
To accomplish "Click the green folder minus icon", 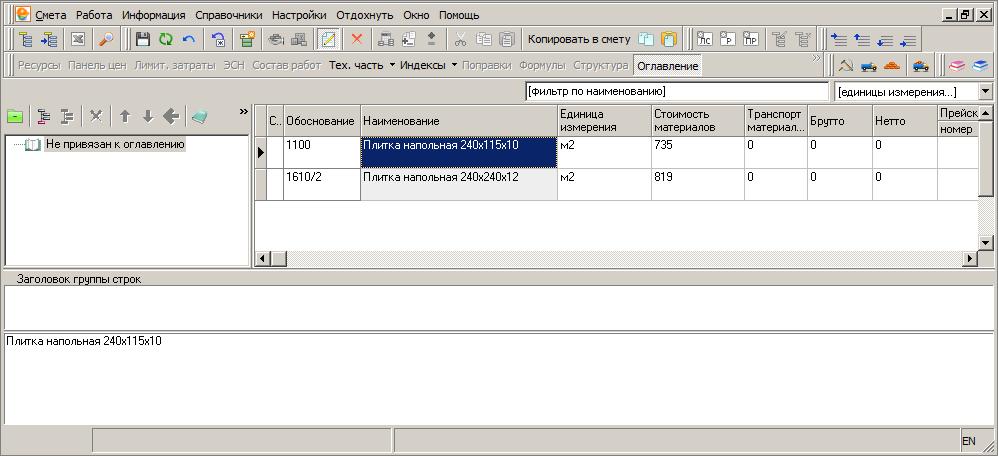I will [x=15, y=116].
